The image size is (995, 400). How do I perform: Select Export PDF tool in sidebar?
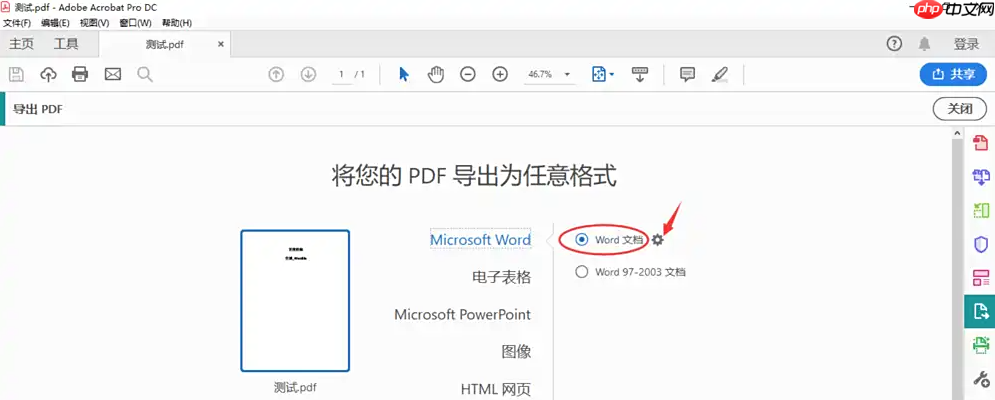pyautogui.click(x=981, y=311)
